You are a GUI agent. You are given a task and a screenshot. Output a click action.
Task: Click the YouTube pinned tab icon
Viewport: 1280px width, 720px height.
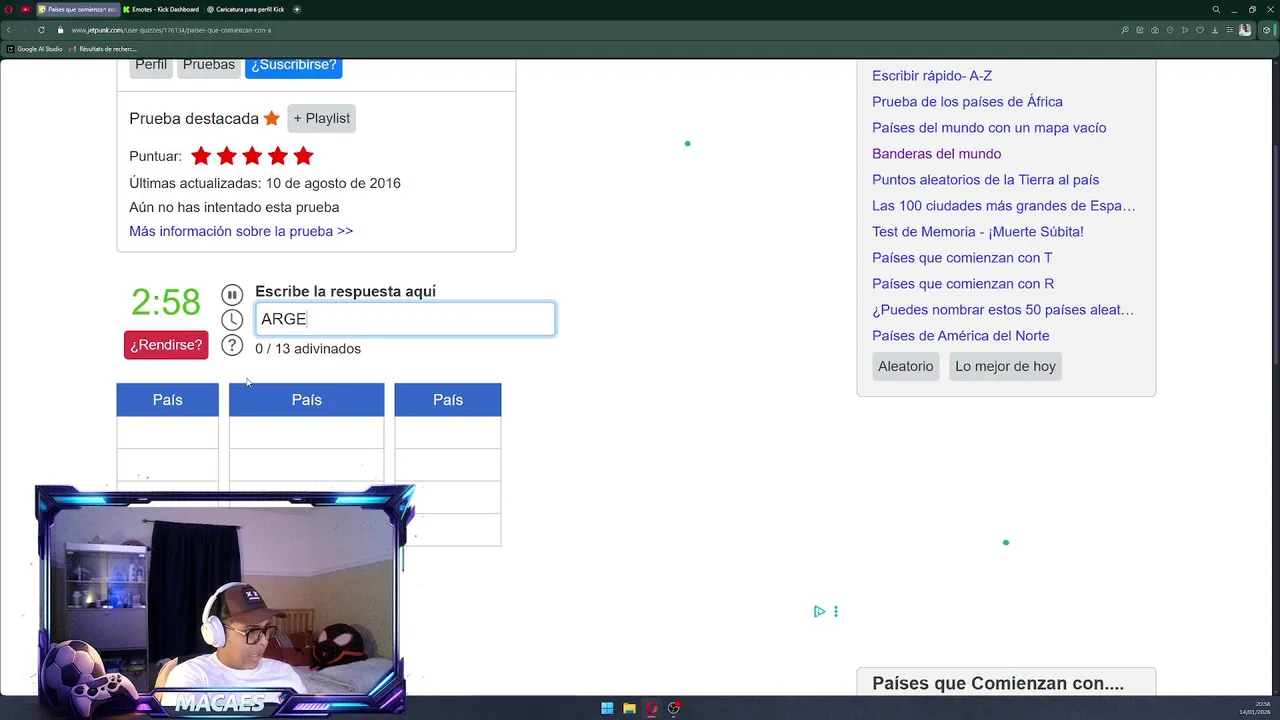click(x=25, y=9)
